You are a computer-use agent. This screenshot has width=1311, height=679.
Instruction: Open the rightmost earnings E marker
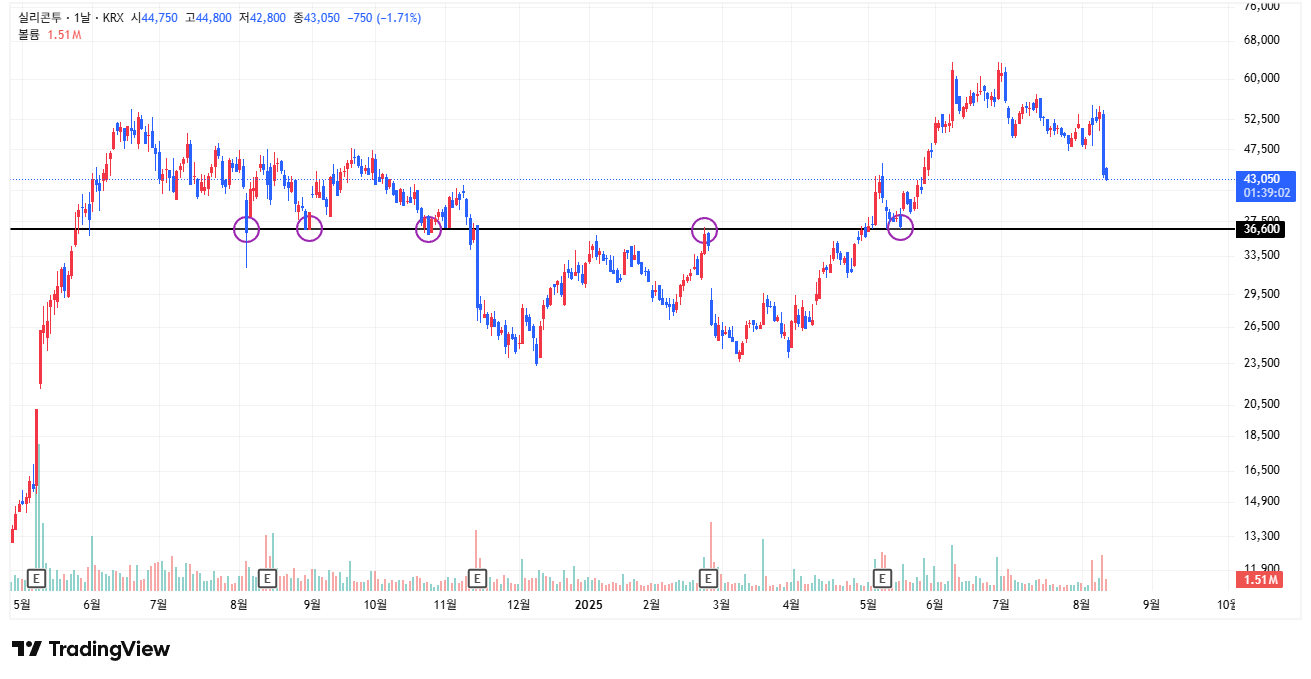pyautogui.click(x=882, y=578)
